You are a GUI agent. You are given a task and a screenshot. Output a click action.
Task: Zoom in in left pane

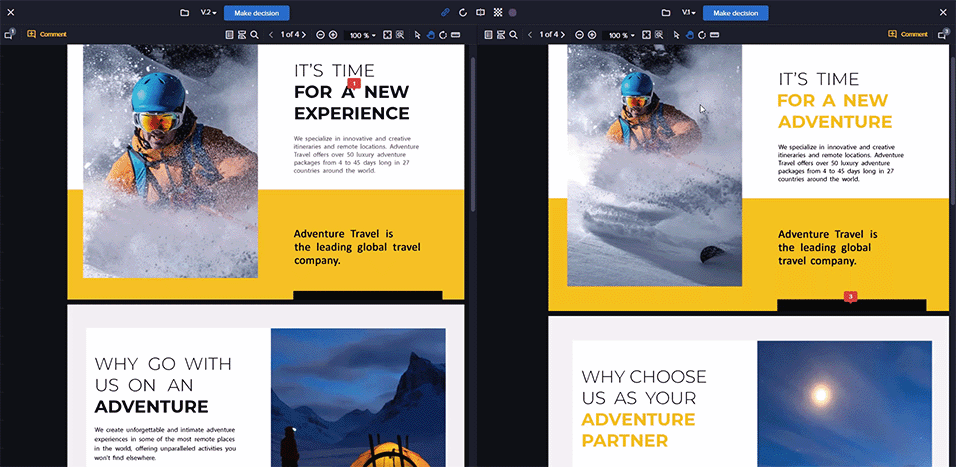pyautogui.click(x=333, y=35)
